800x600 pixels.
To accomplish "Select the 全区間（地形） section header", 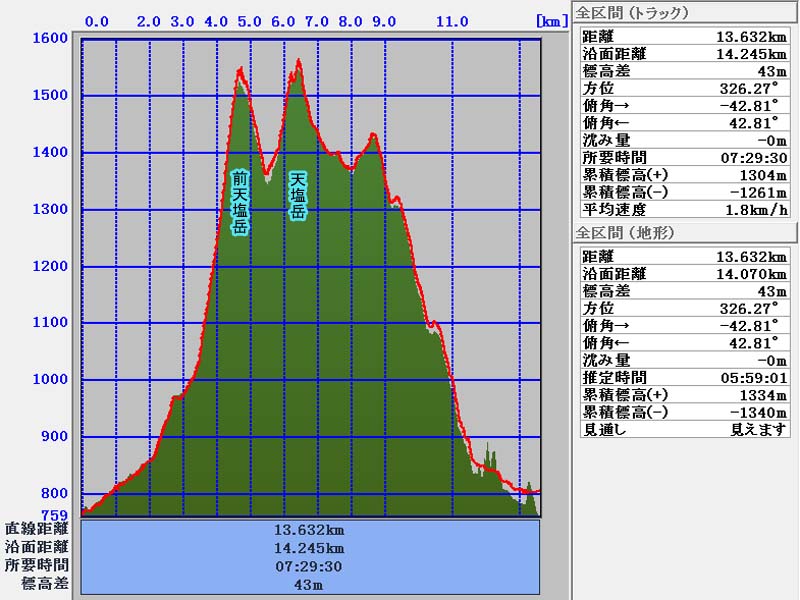I will point(626,232).
